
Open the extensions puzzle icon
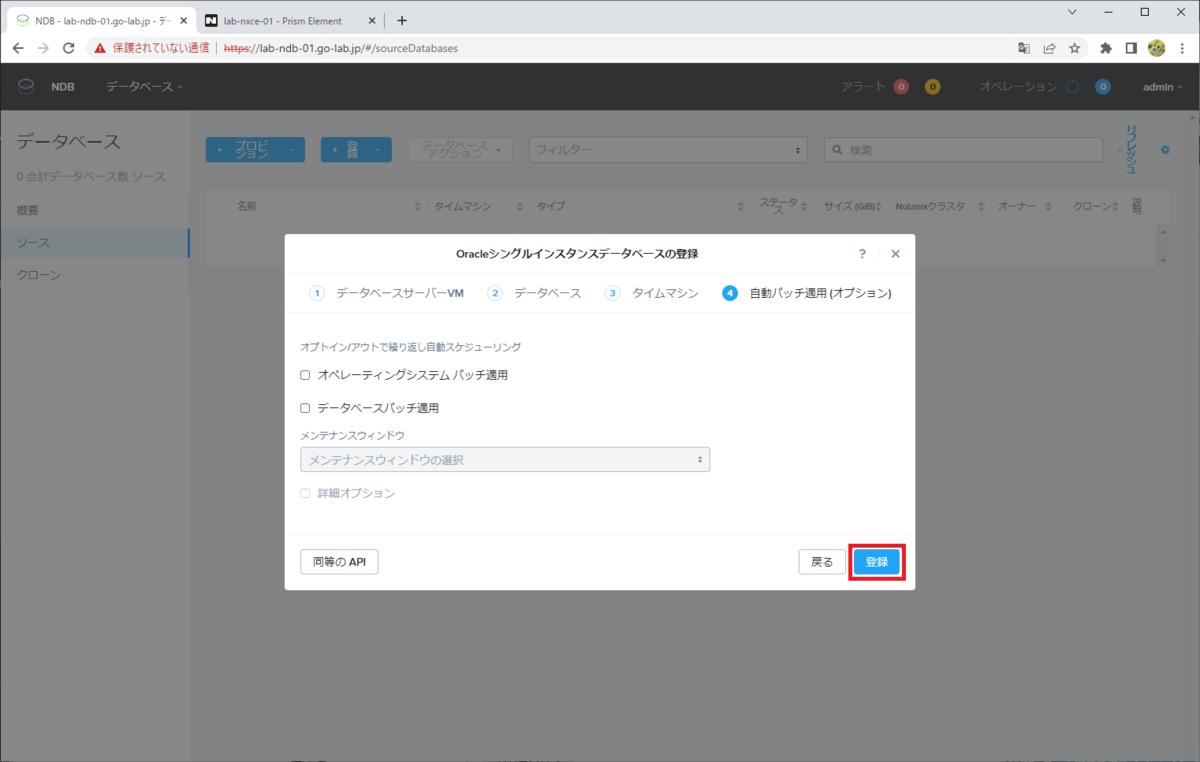point(1106,48)
